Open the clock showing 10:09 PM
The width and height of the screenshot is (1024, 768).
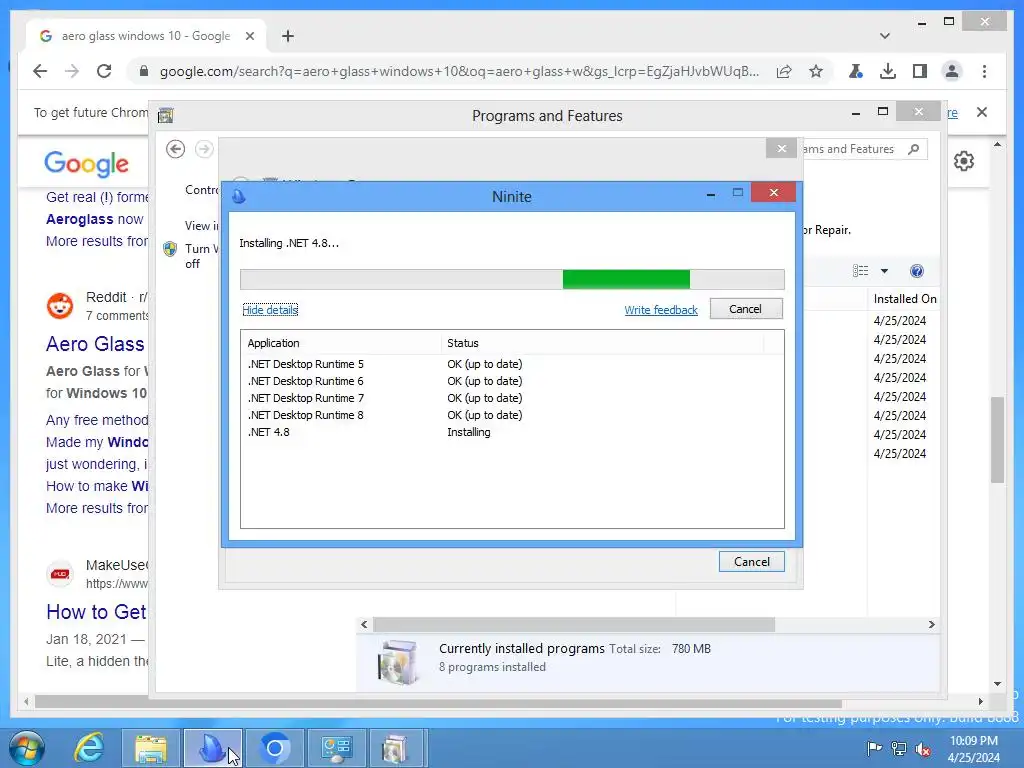tap(973, 749)
